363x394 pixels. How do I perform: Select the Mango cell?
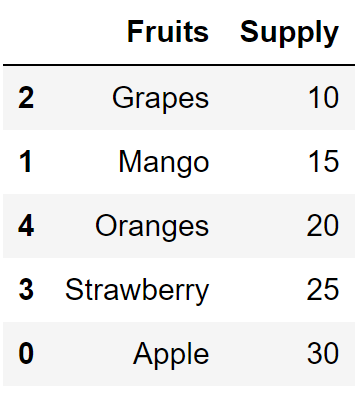164,162
